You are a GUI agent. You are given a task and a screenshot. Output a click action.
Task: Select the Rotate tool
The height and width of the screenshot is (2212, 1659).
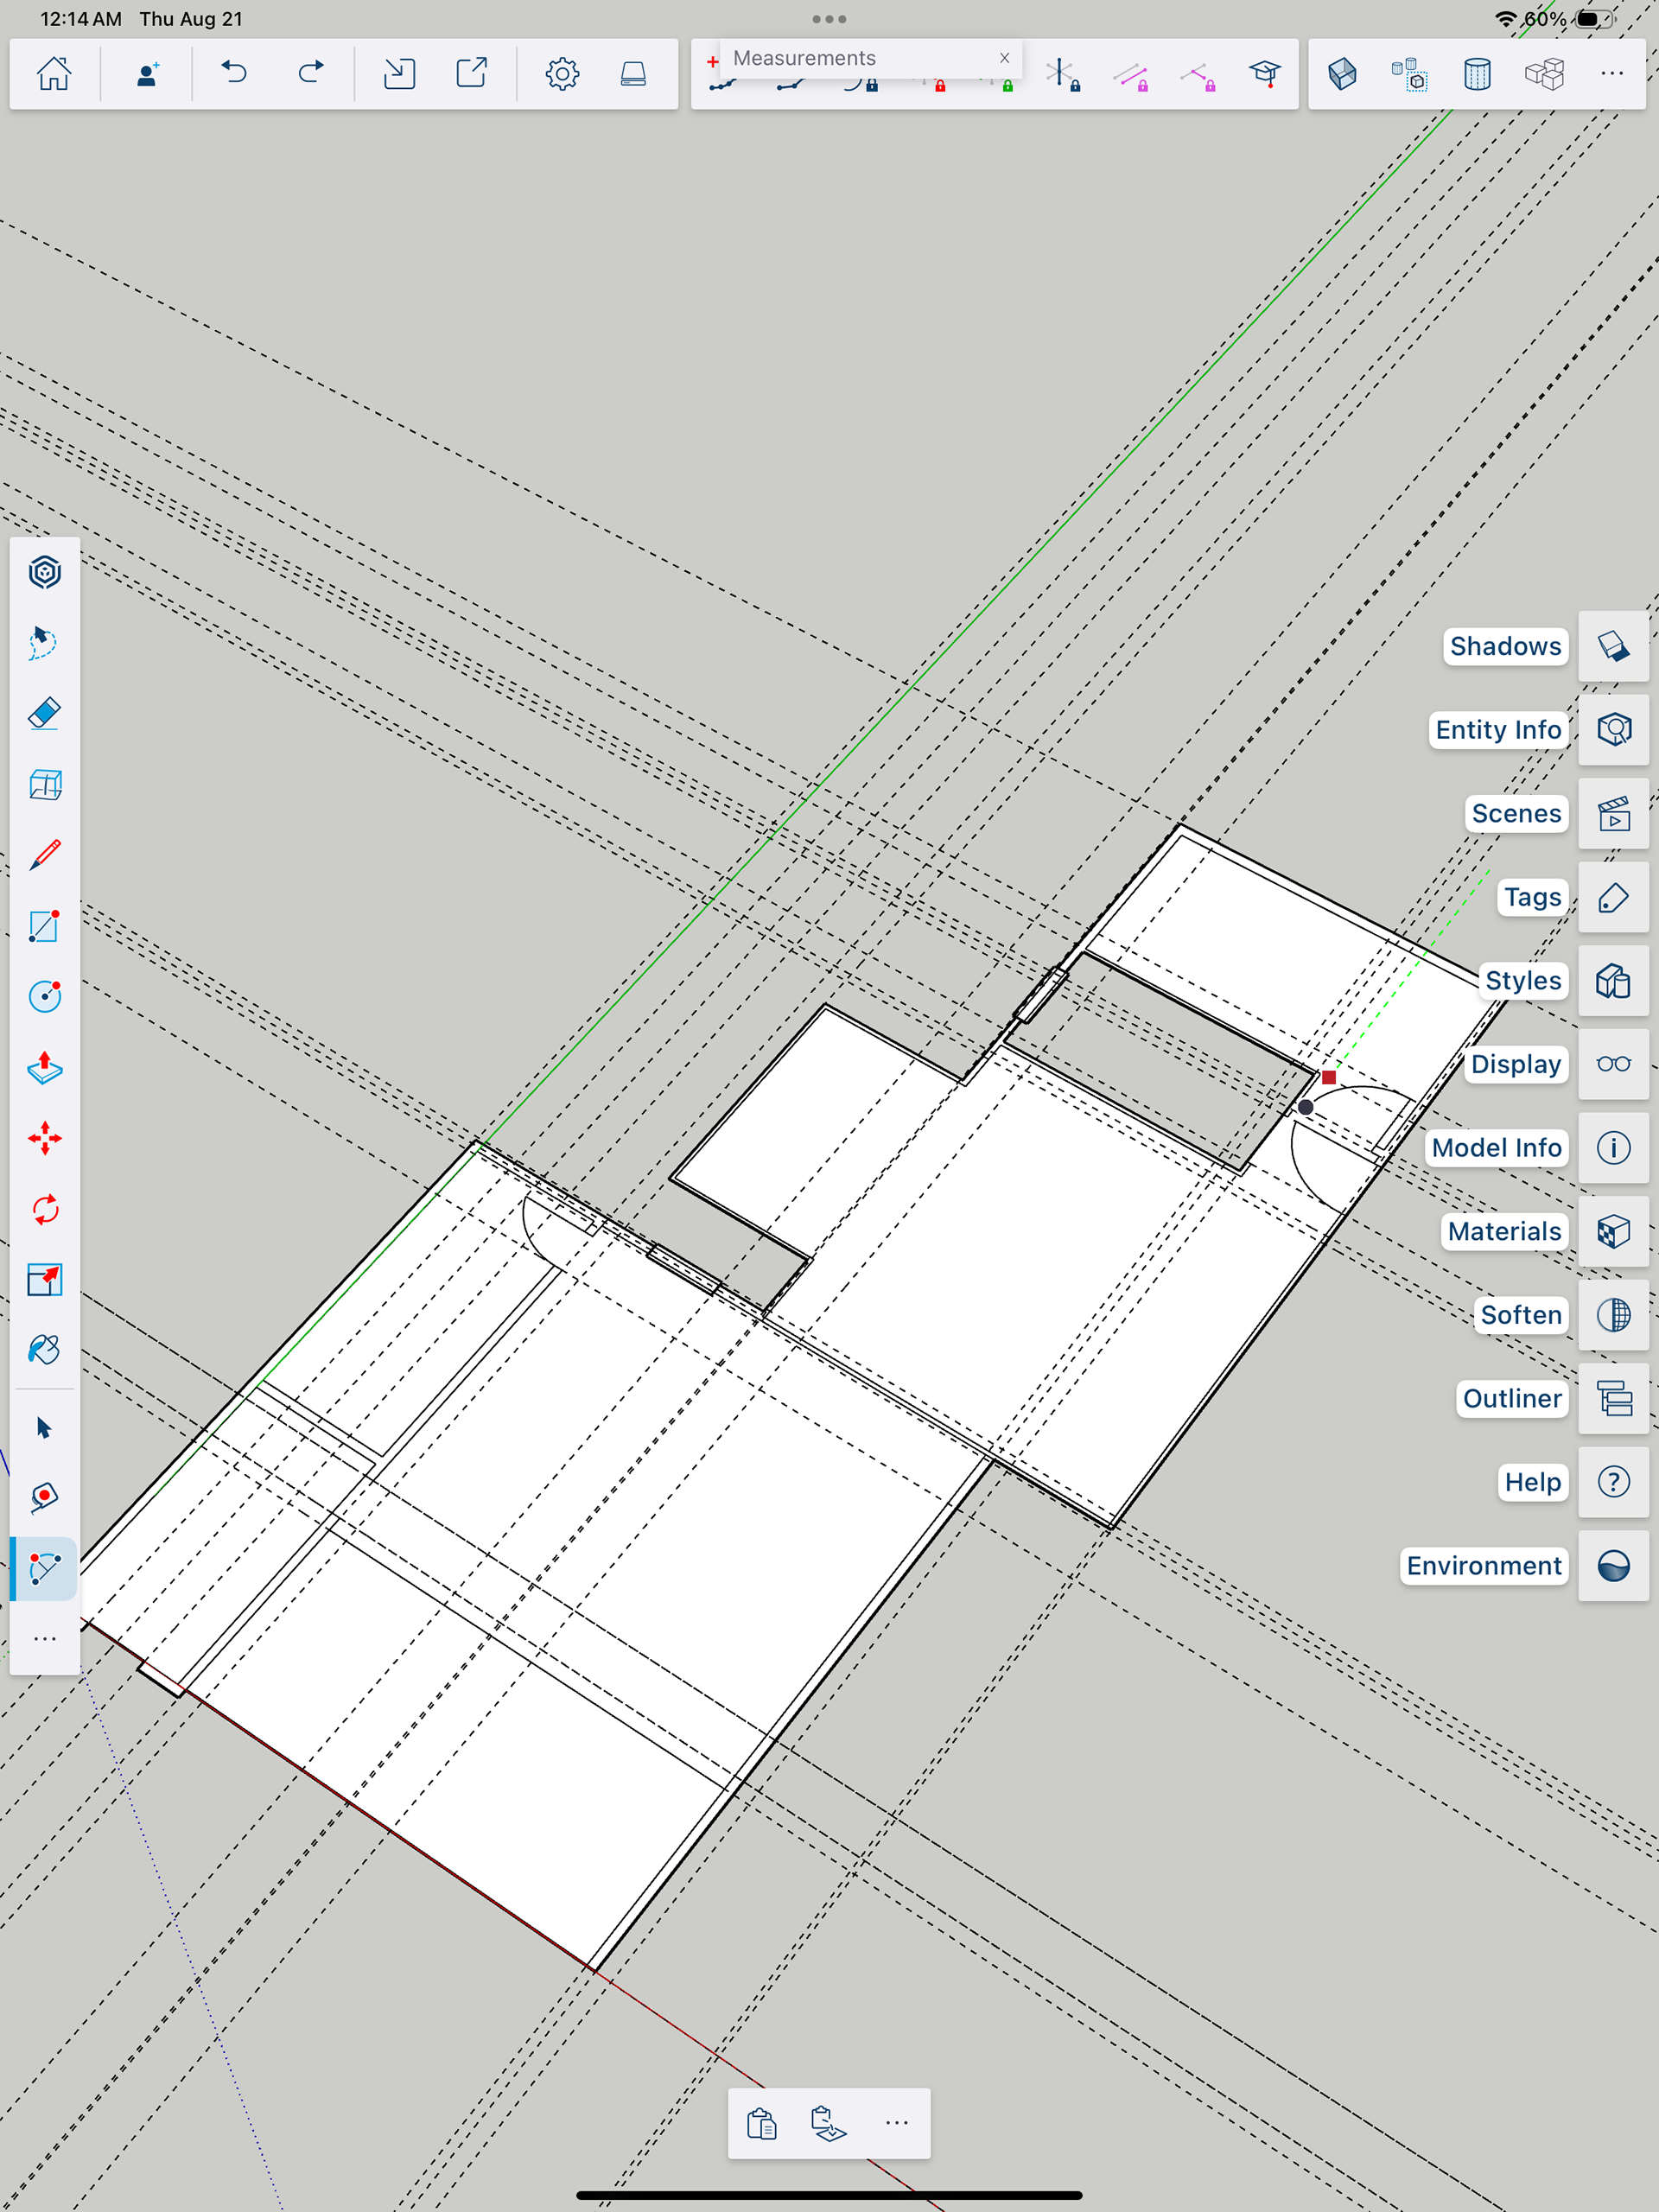45,1210
